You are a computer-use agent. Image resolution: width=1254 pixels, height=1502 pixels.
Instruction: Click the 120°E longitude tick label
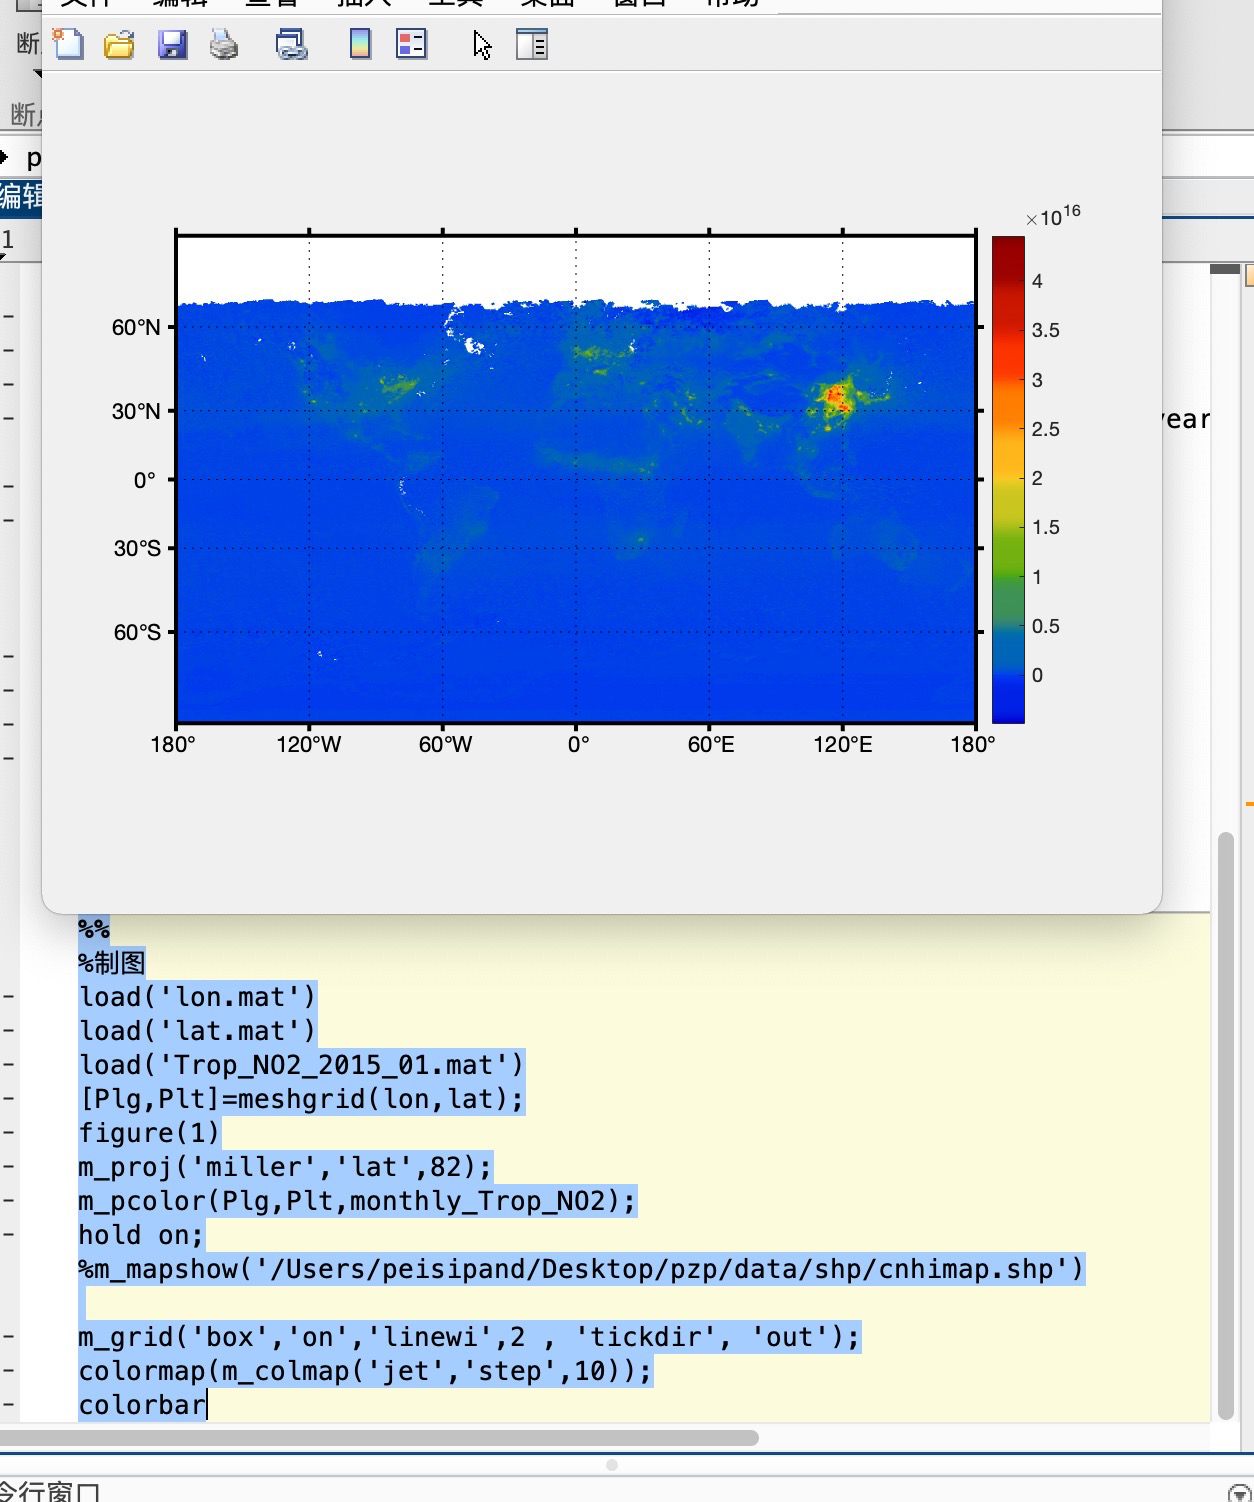pos(843,745)
